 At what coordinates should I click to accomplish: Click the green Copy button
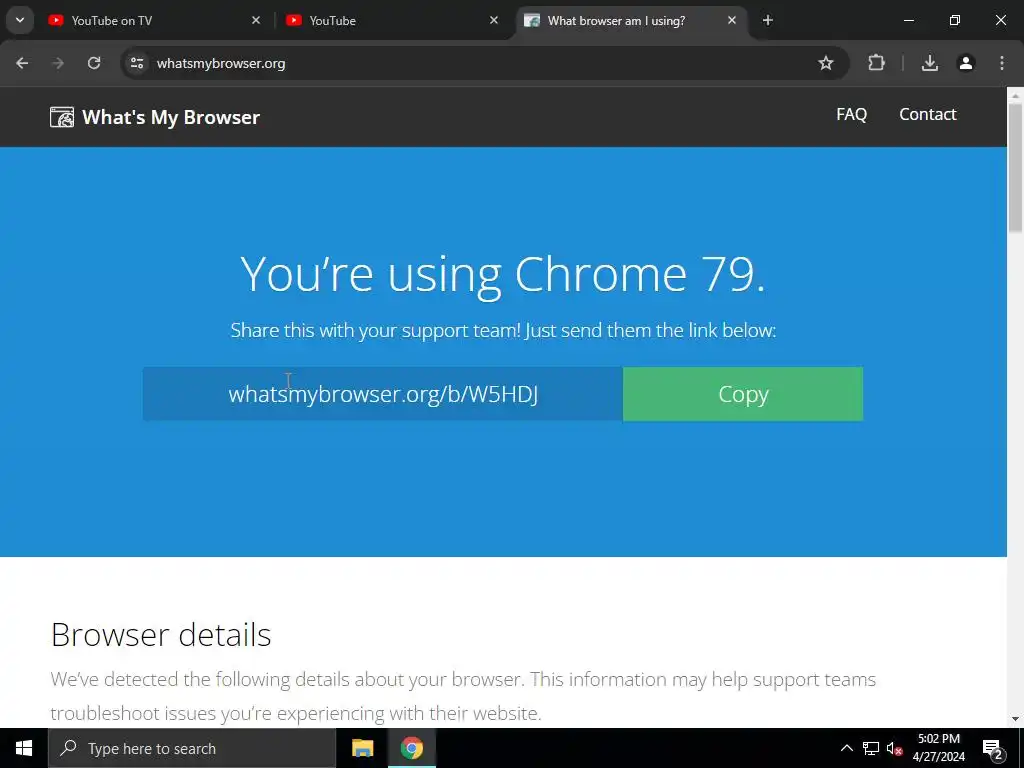pyautogui.click(x=743, y=394)
